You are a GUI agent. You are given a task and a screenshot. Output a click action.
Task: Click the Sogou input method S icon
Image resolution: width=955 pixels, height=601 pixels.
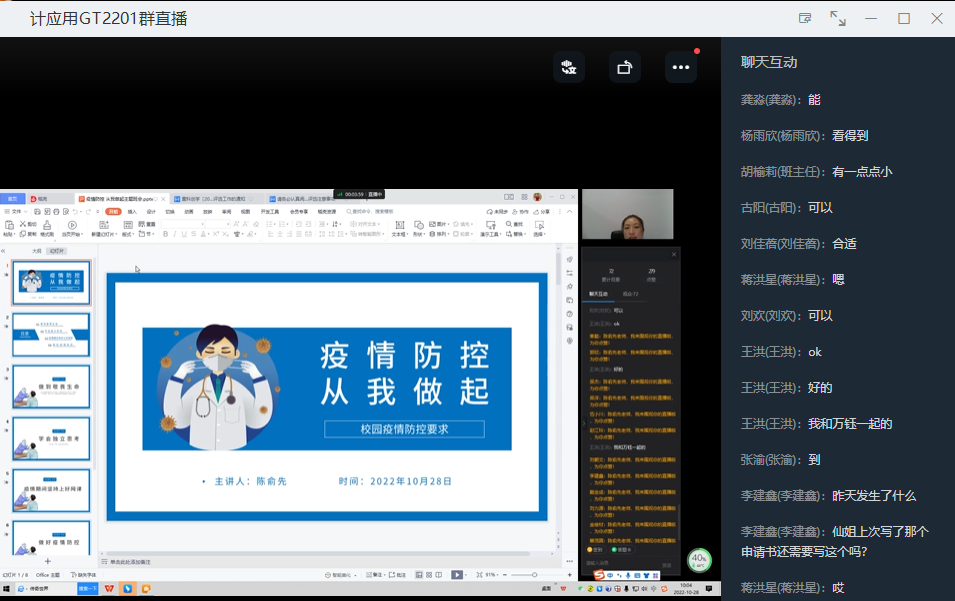click(x=600, y=575)
